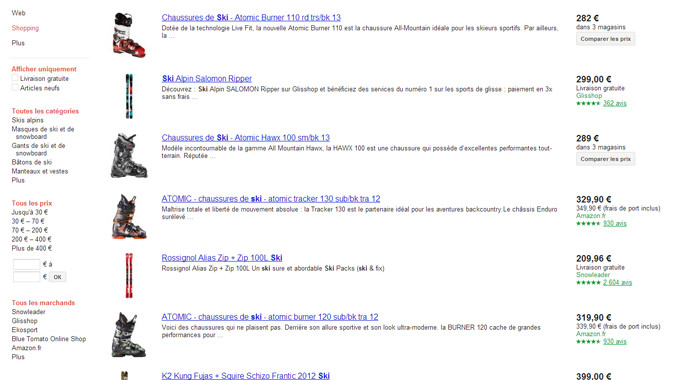The width and height of the screenshot is (700, 380).
Task: Focus the minimum price input field
Action: [x=27, y=264]
